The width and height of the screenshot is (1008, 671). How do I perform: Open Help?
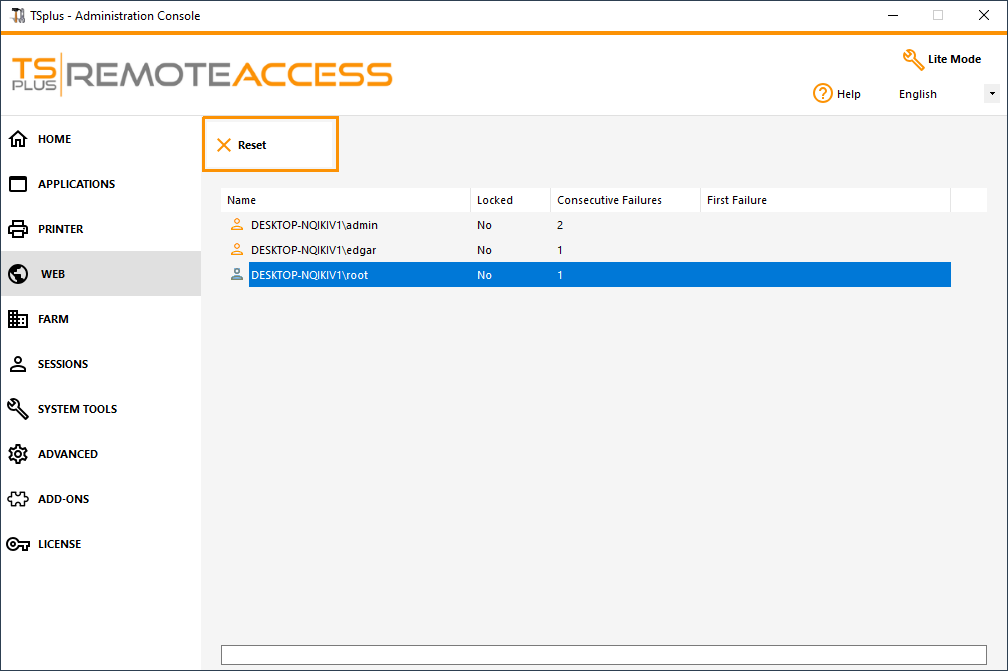pyautogui.click(x=837, y=93)
